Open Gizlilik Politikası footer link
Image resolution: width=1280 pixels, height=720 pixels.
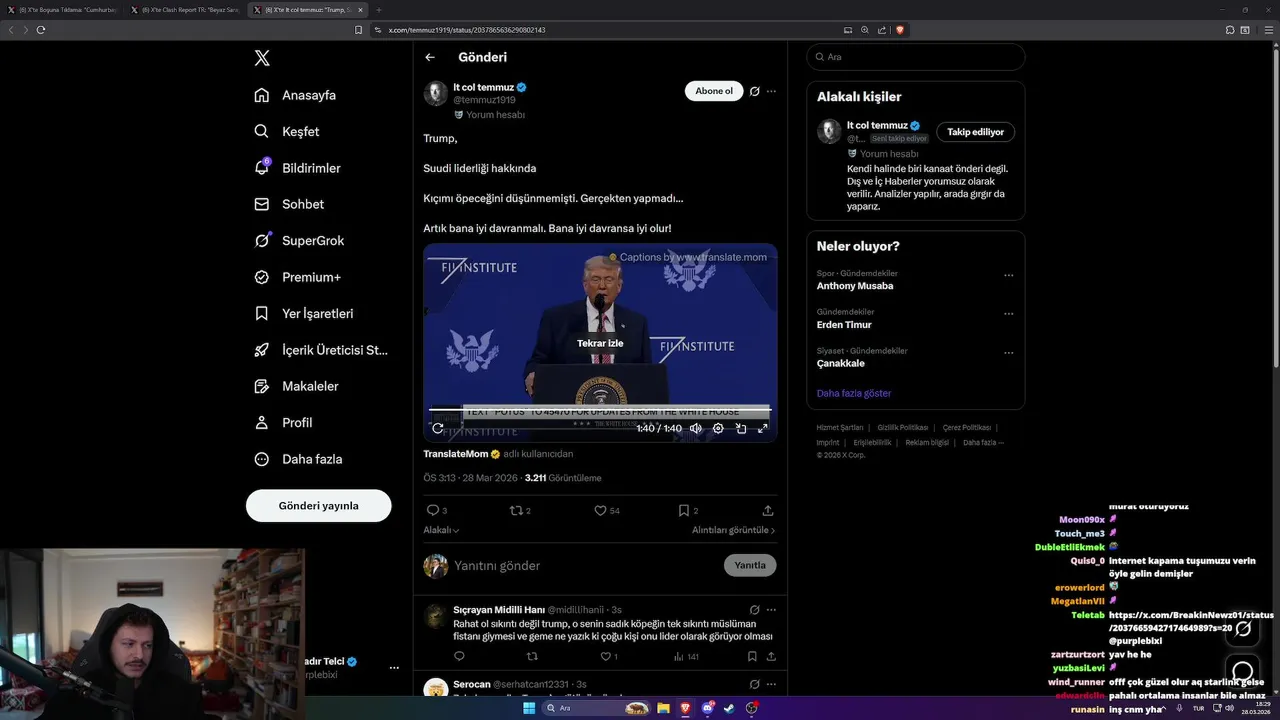[x=903, y=427]
